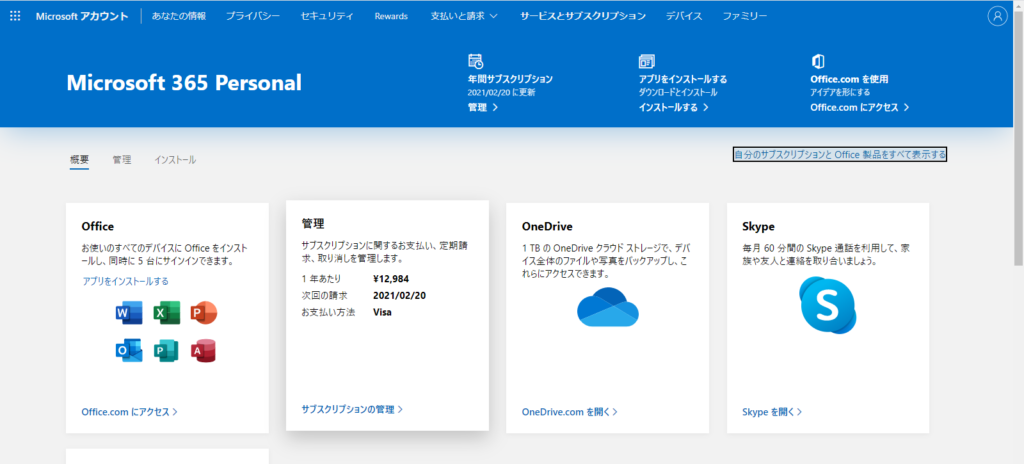Select サービスとサブスクリプション in navigation
The height and width of the screenshot is (464, 1024).
(583, 16)
